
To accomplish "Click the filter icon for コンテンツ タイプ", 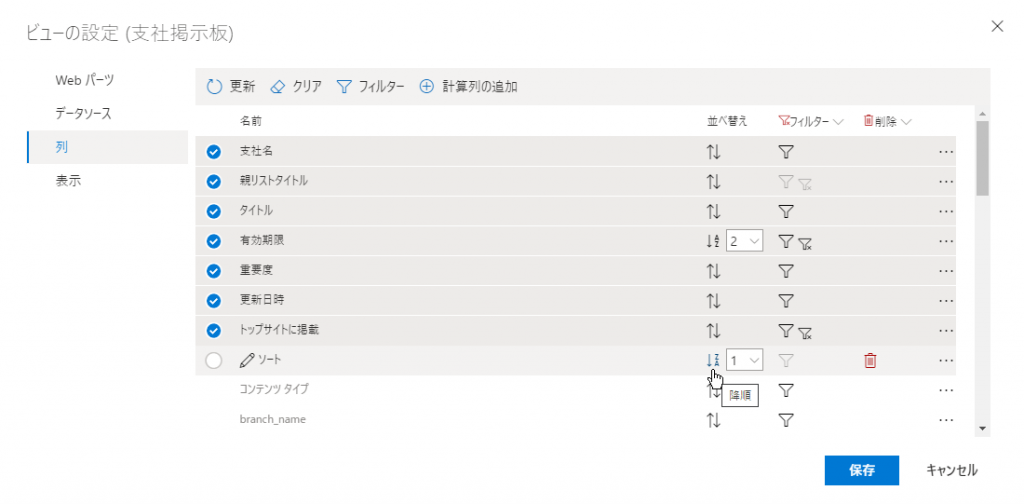I will (x=786, y=390).
